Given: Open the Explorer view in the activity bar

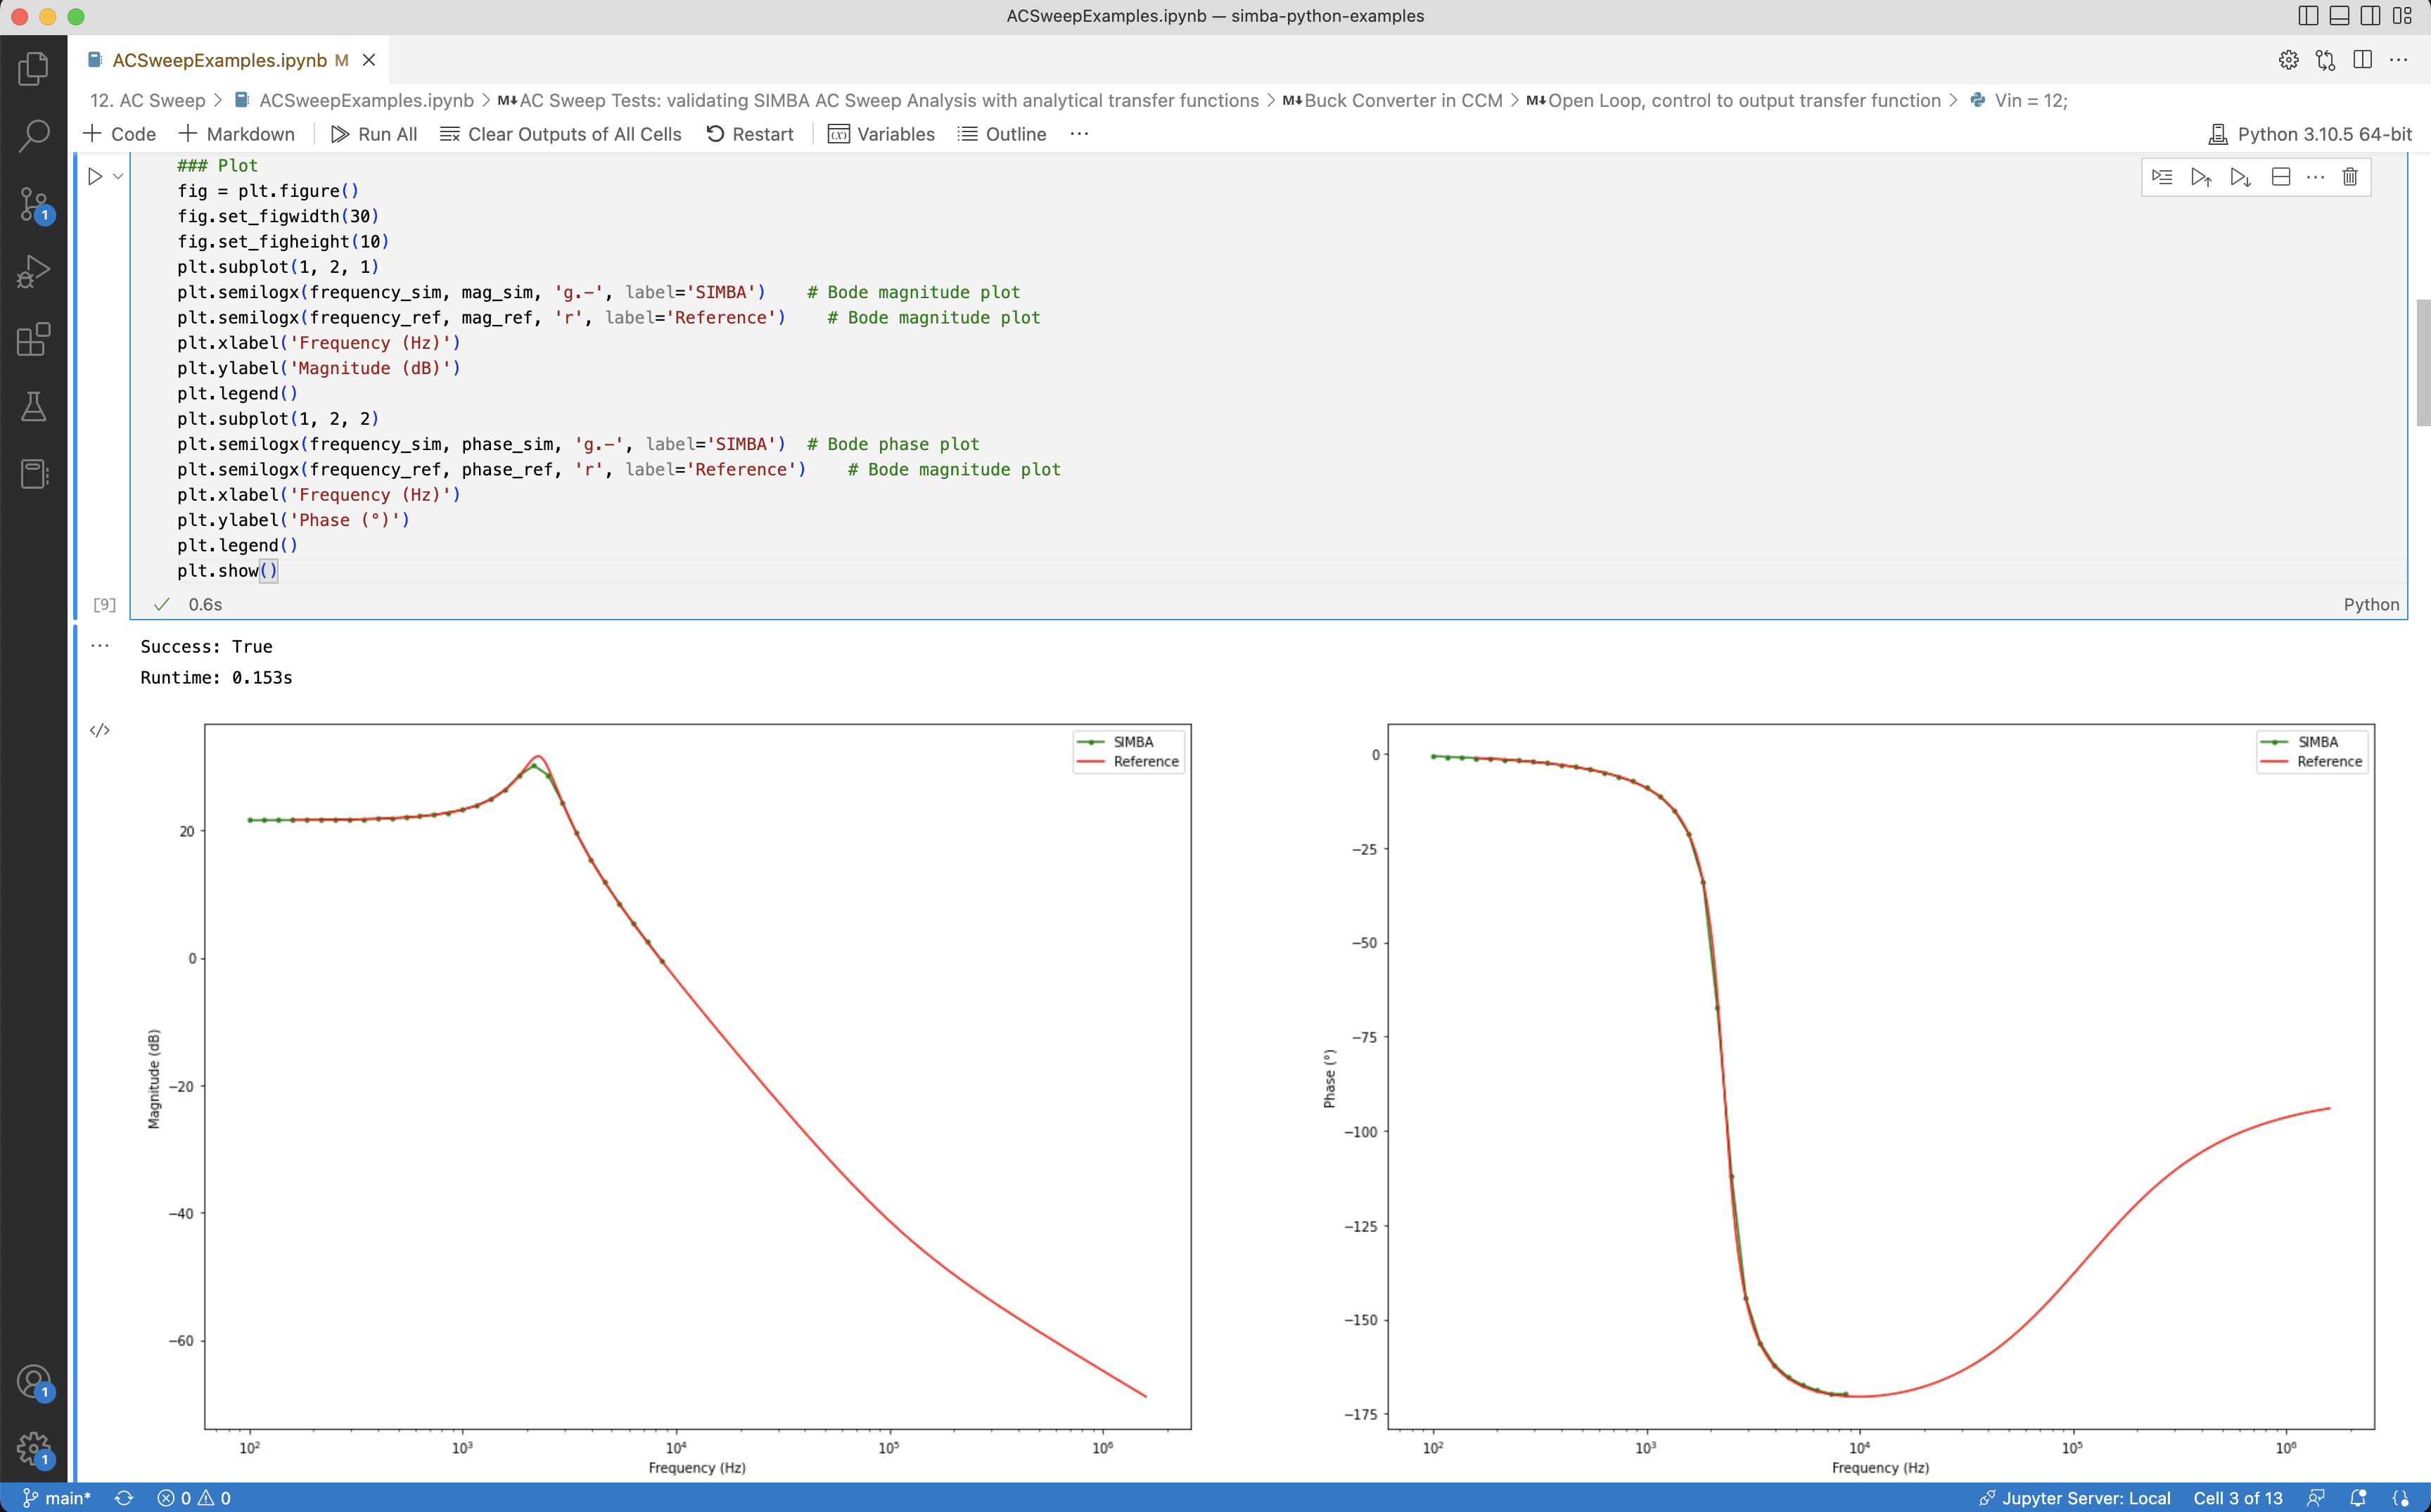Looking at the screenshot, I should pos(33,68).
